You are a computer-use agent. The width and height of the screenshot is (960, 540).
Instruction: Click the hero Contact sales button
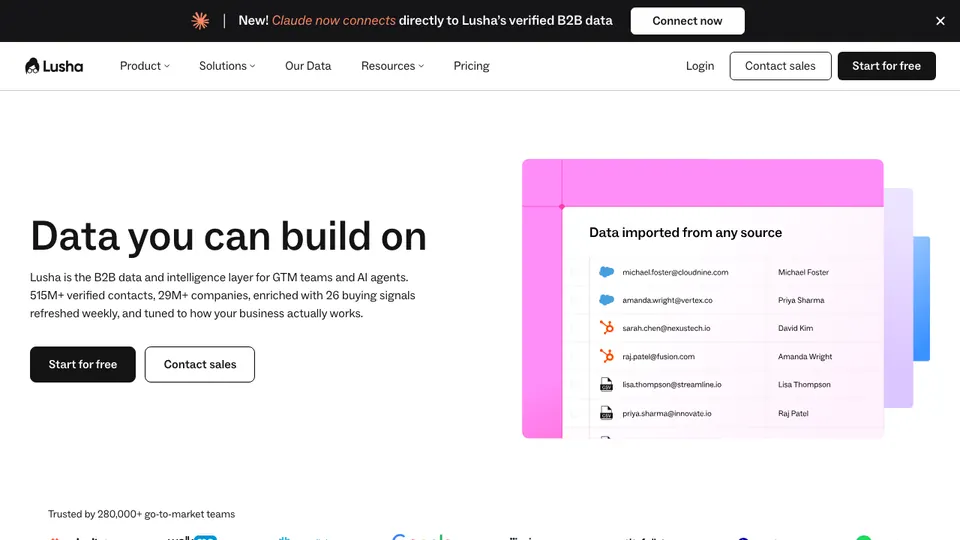click(x=200, y=364)
